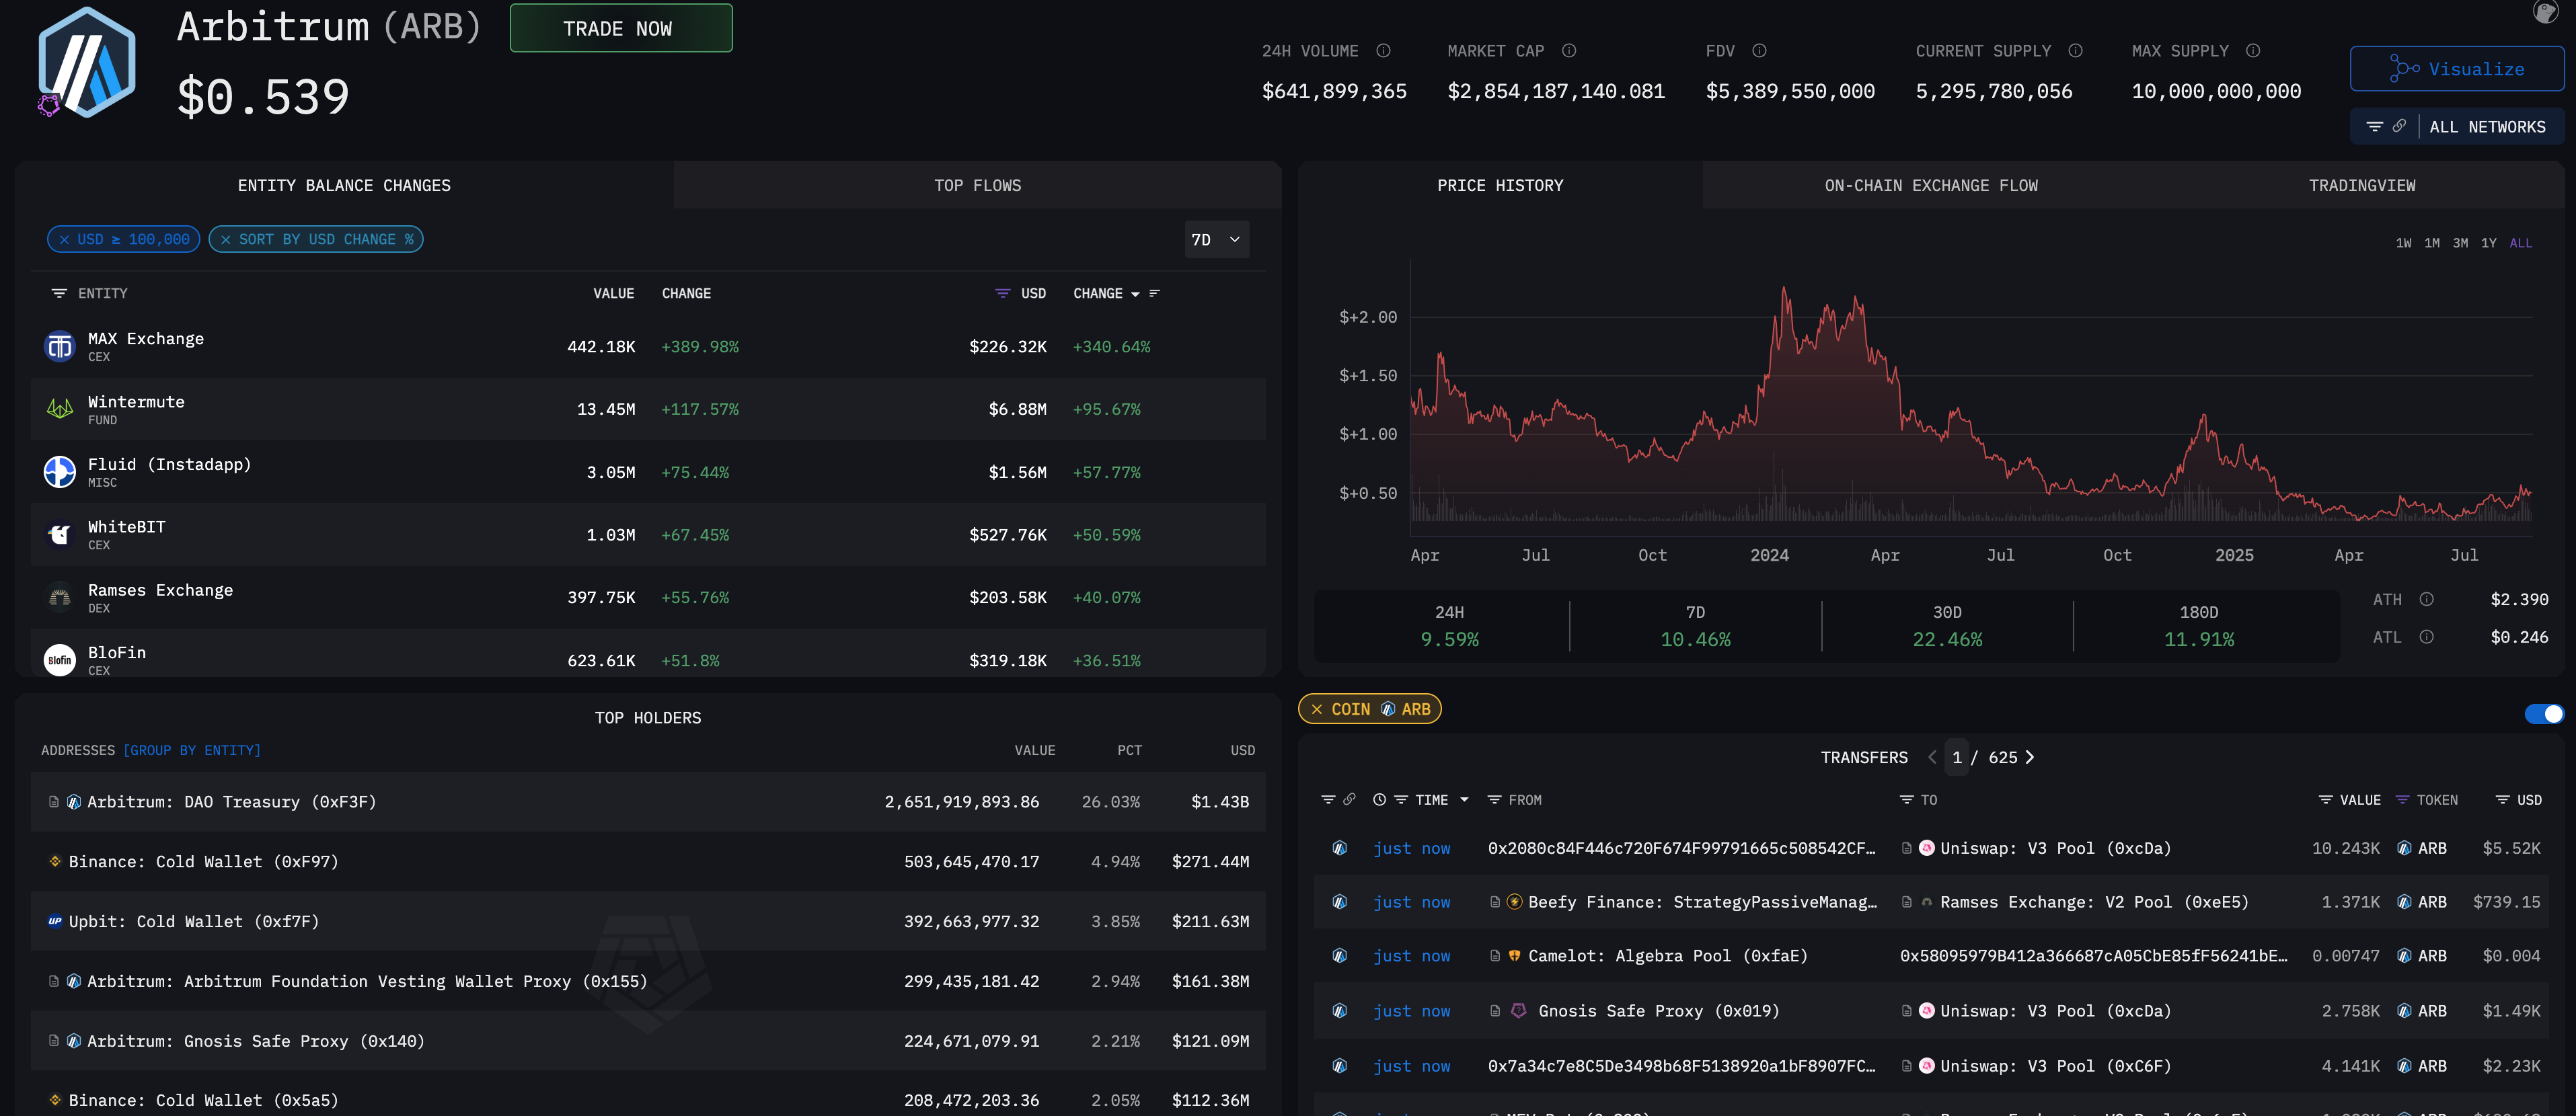This screenshot has width=2576, height=1116.
Task: Click the Market Cap info icon
Action: [1569, 51]
